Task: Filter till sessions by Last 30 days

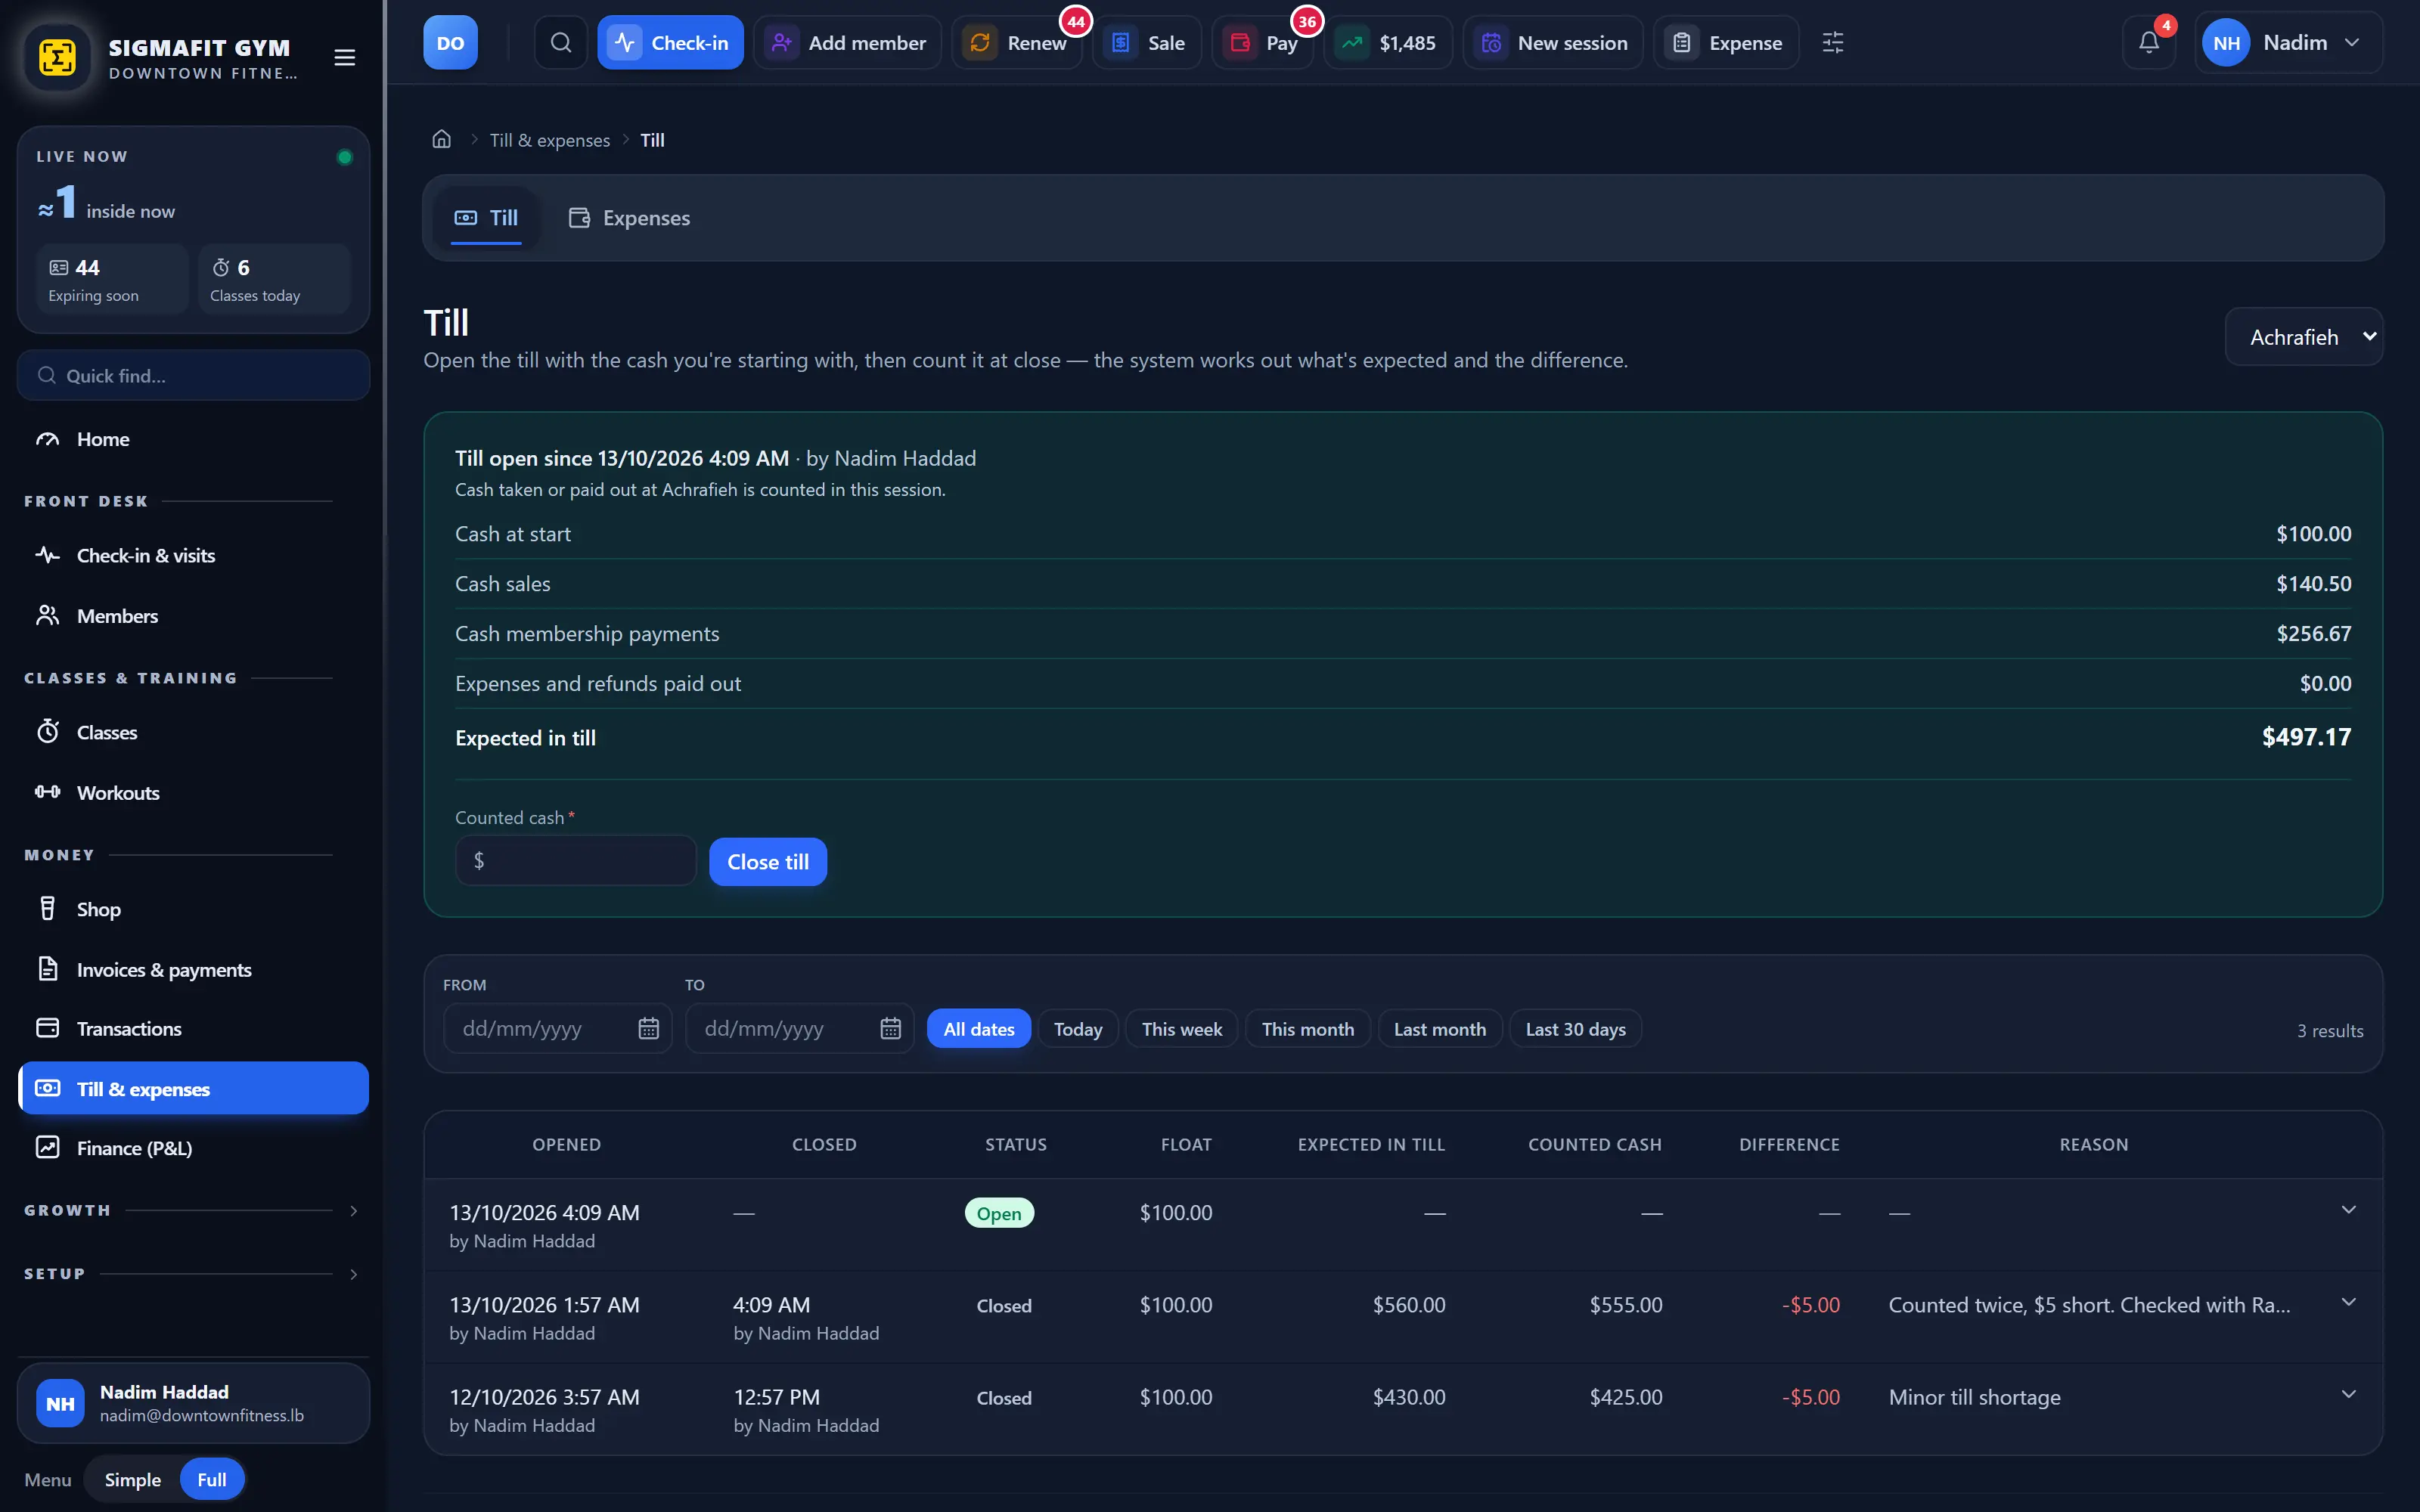Action: tap(1575, 1029)
